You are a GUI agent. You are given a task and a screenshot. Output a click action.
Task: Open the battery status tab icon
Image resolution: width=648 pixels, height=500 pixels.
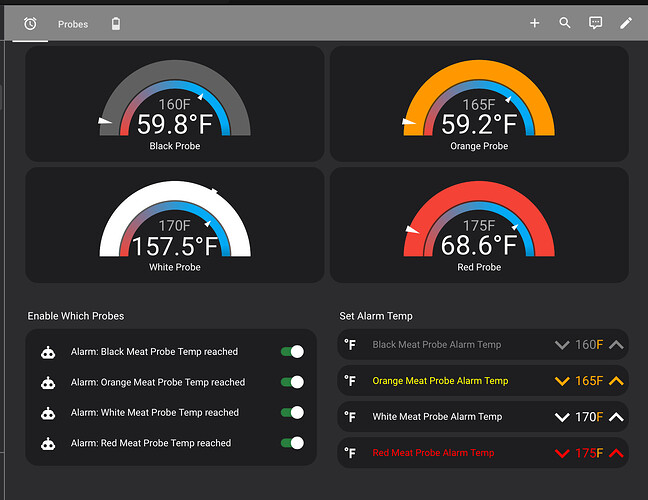point(116,23)
